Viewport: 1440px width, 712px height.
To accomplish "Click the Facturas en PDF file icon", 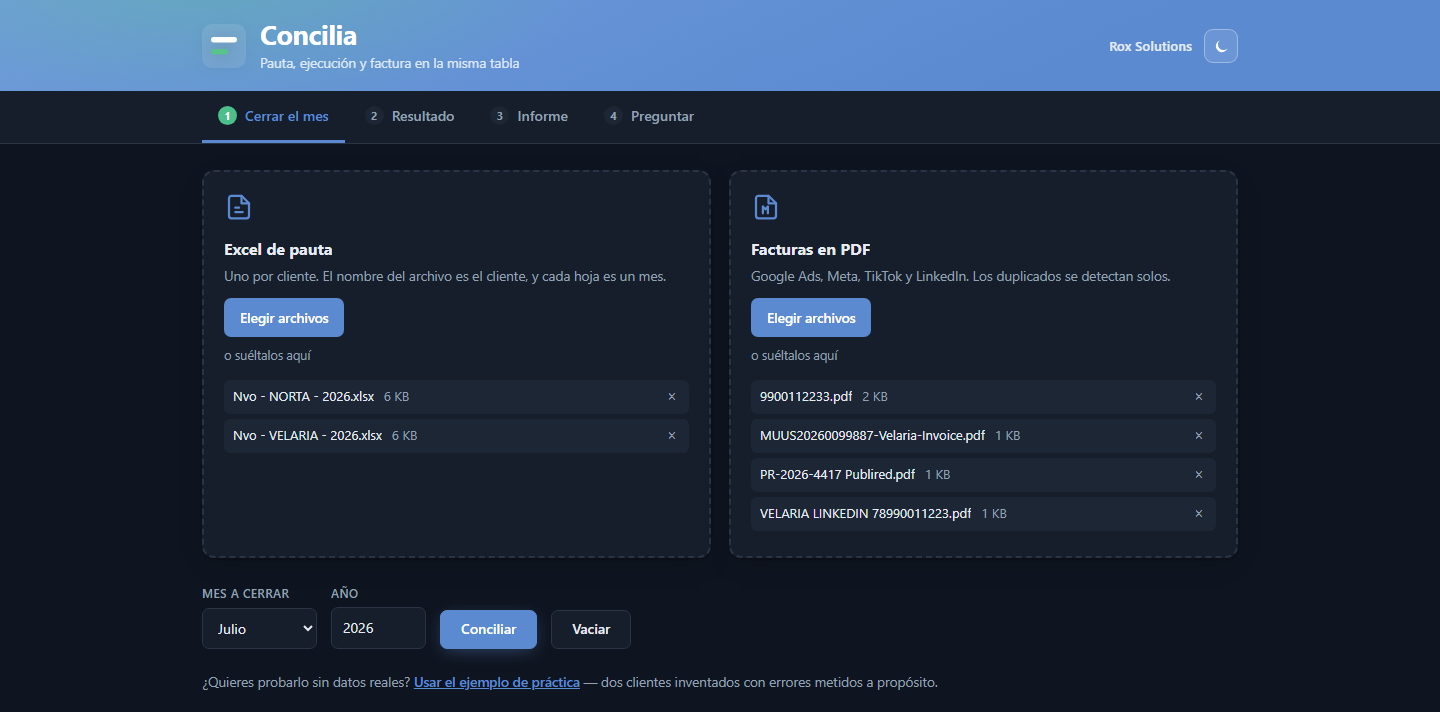I will pyautogui.click(x=765, y=207).
